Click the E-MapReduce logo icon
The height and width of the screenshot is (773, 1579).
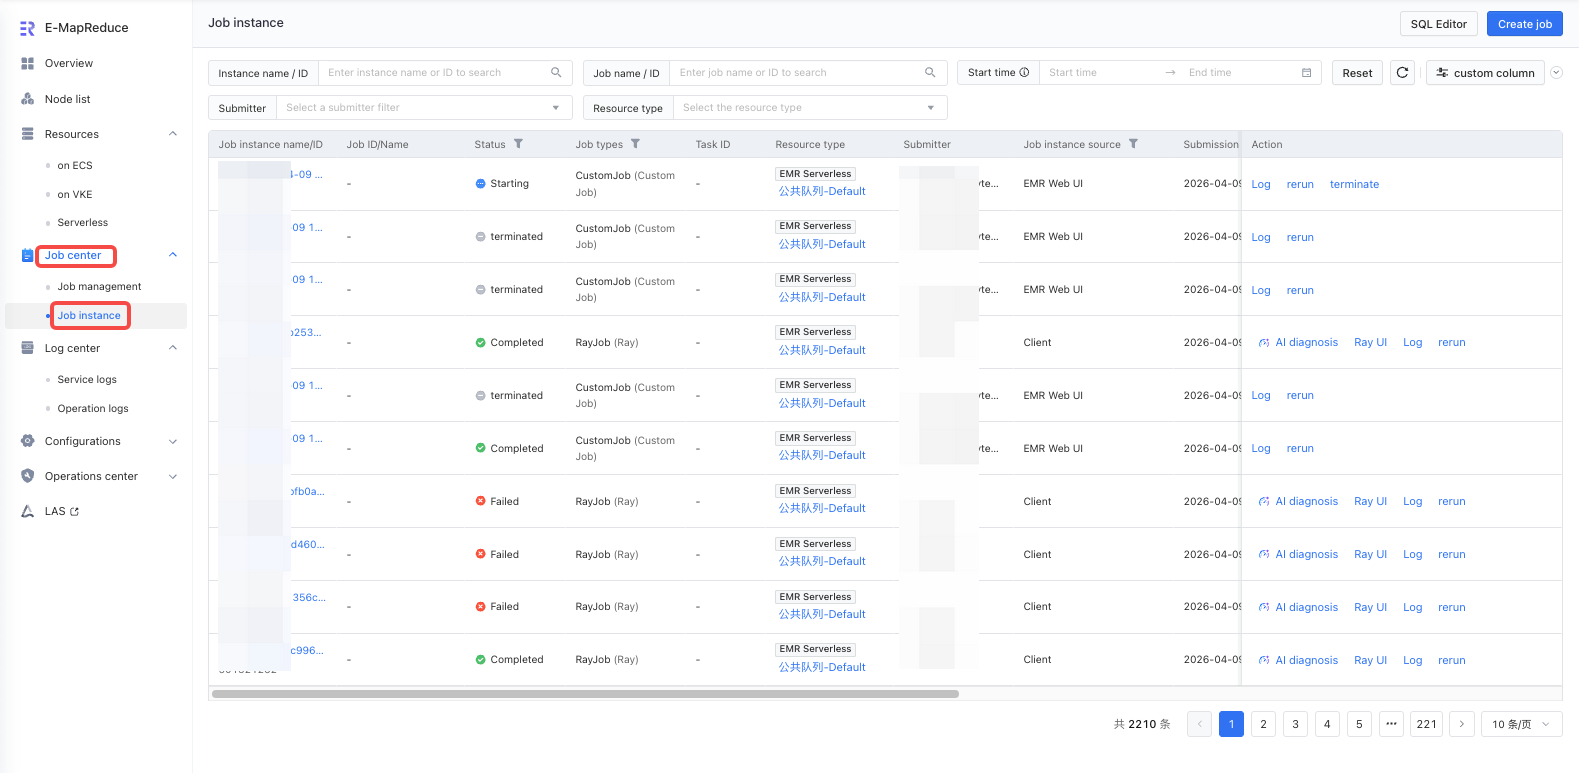27,28
